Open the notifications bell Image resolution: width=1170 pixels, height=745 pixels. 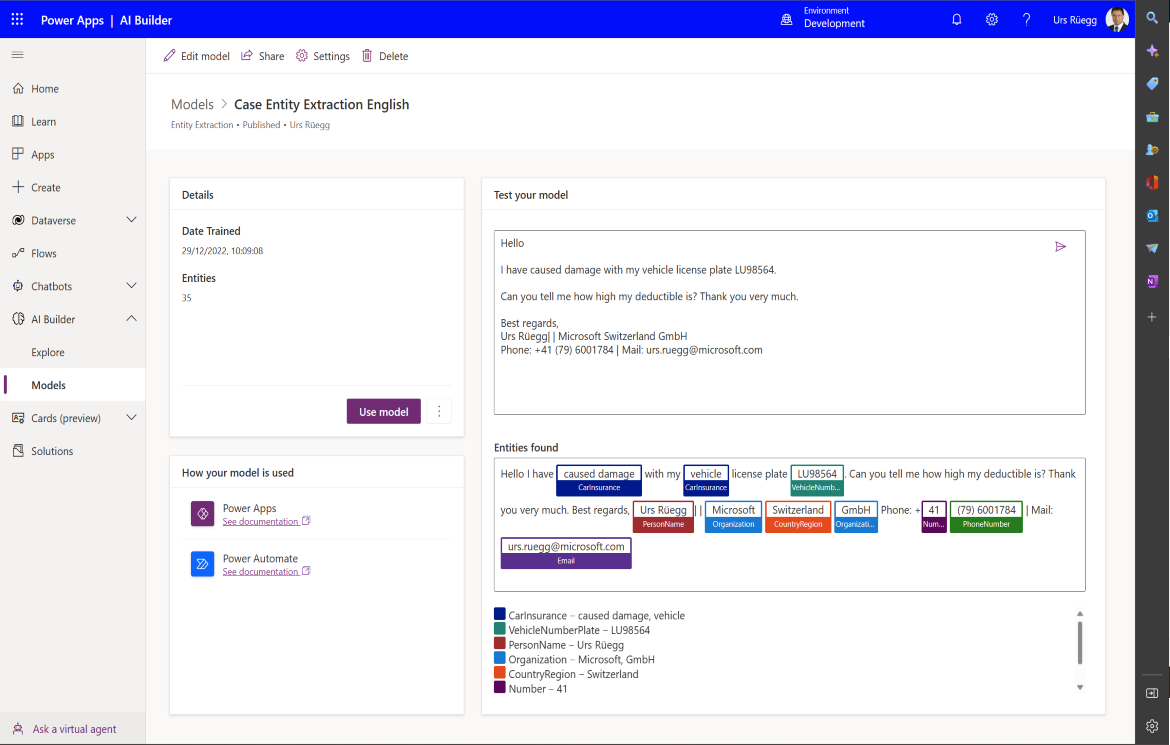click(957, 20)
